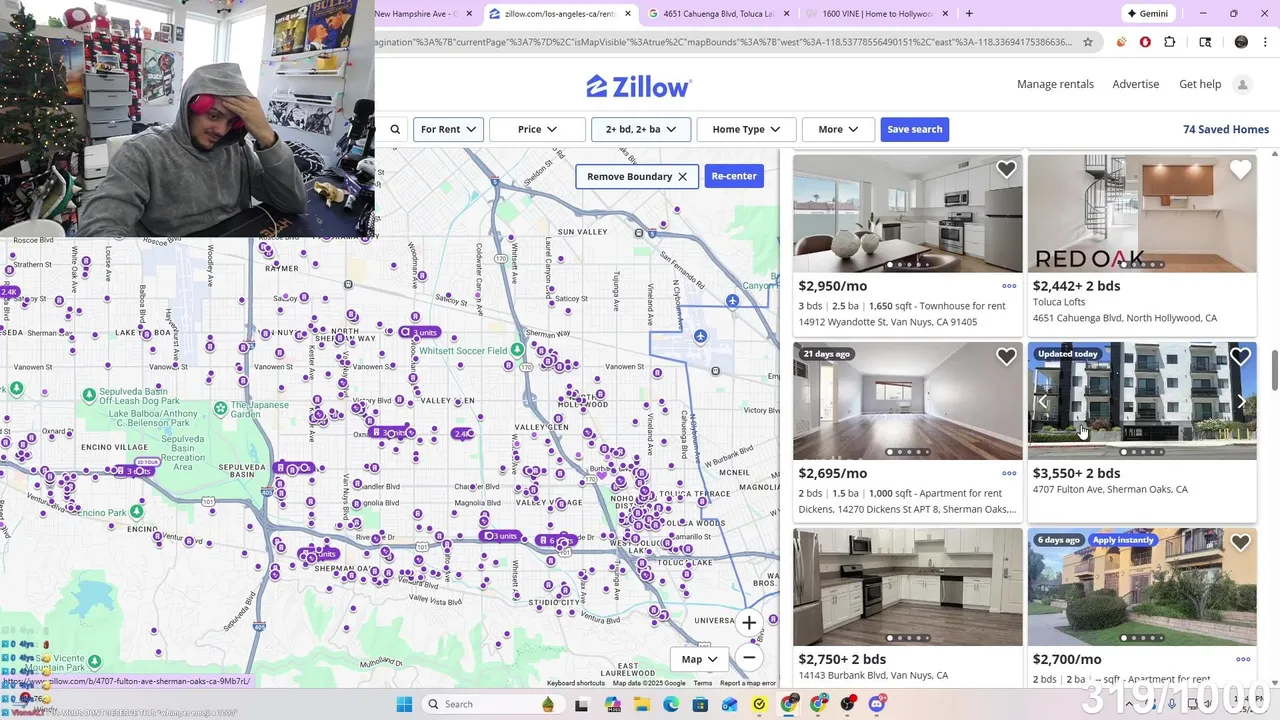Open map Keyboard shortcuts link
The image size is (1280, 720).
pos(576,683)
